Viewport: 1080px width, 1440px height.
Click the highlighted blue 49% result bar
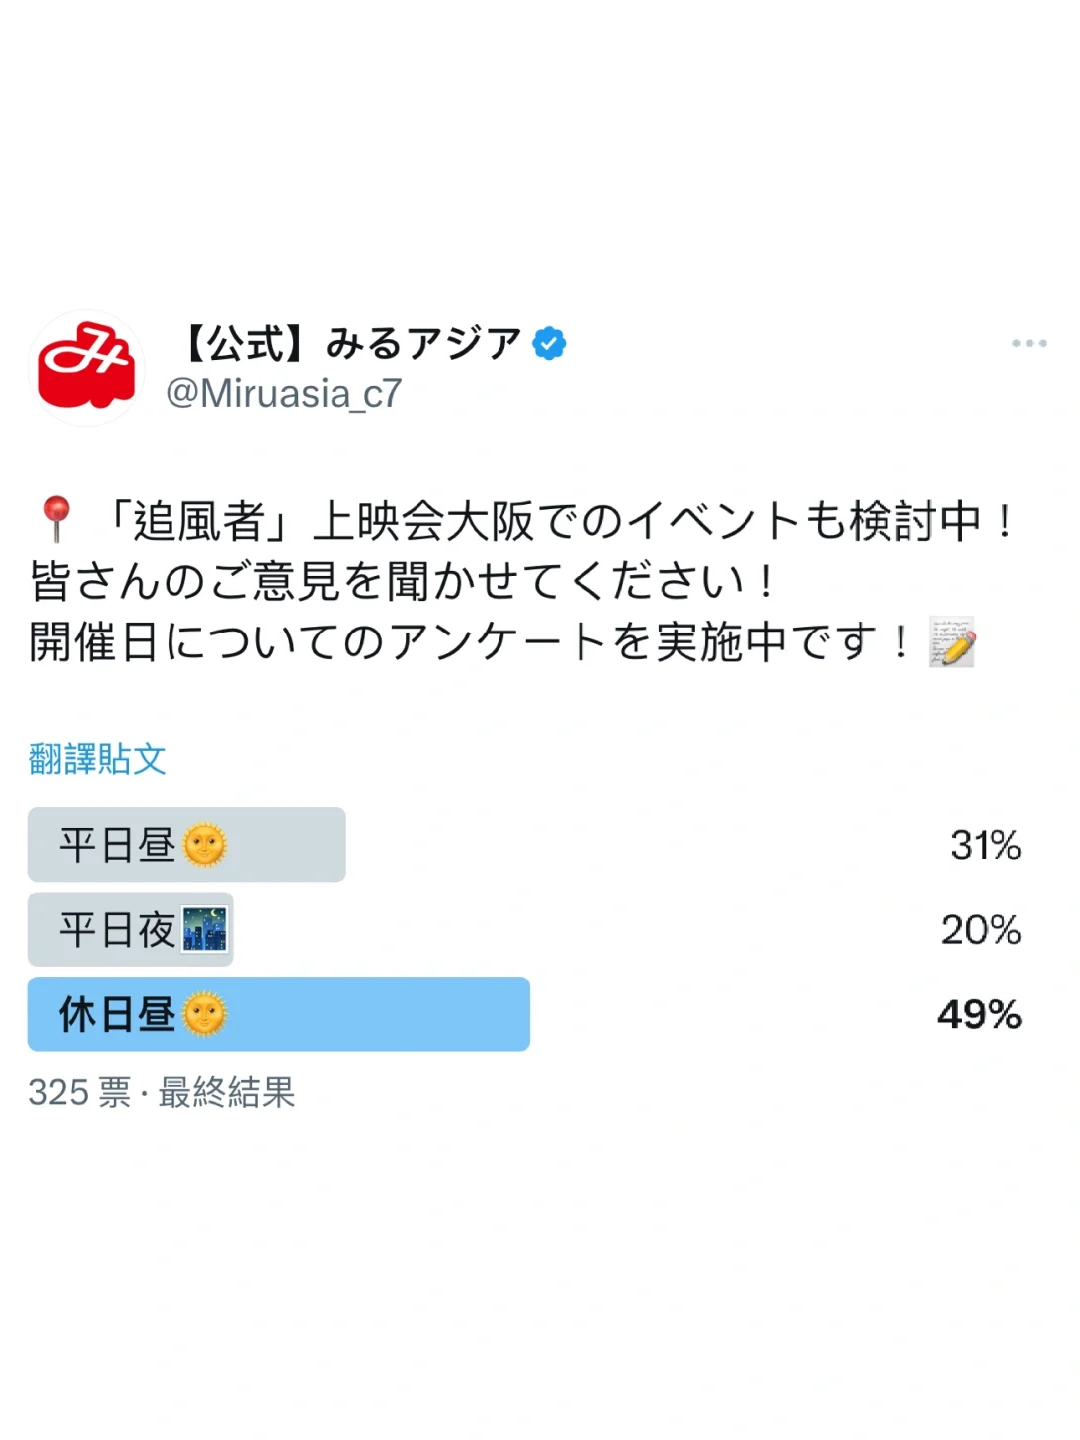(978, 1015)
